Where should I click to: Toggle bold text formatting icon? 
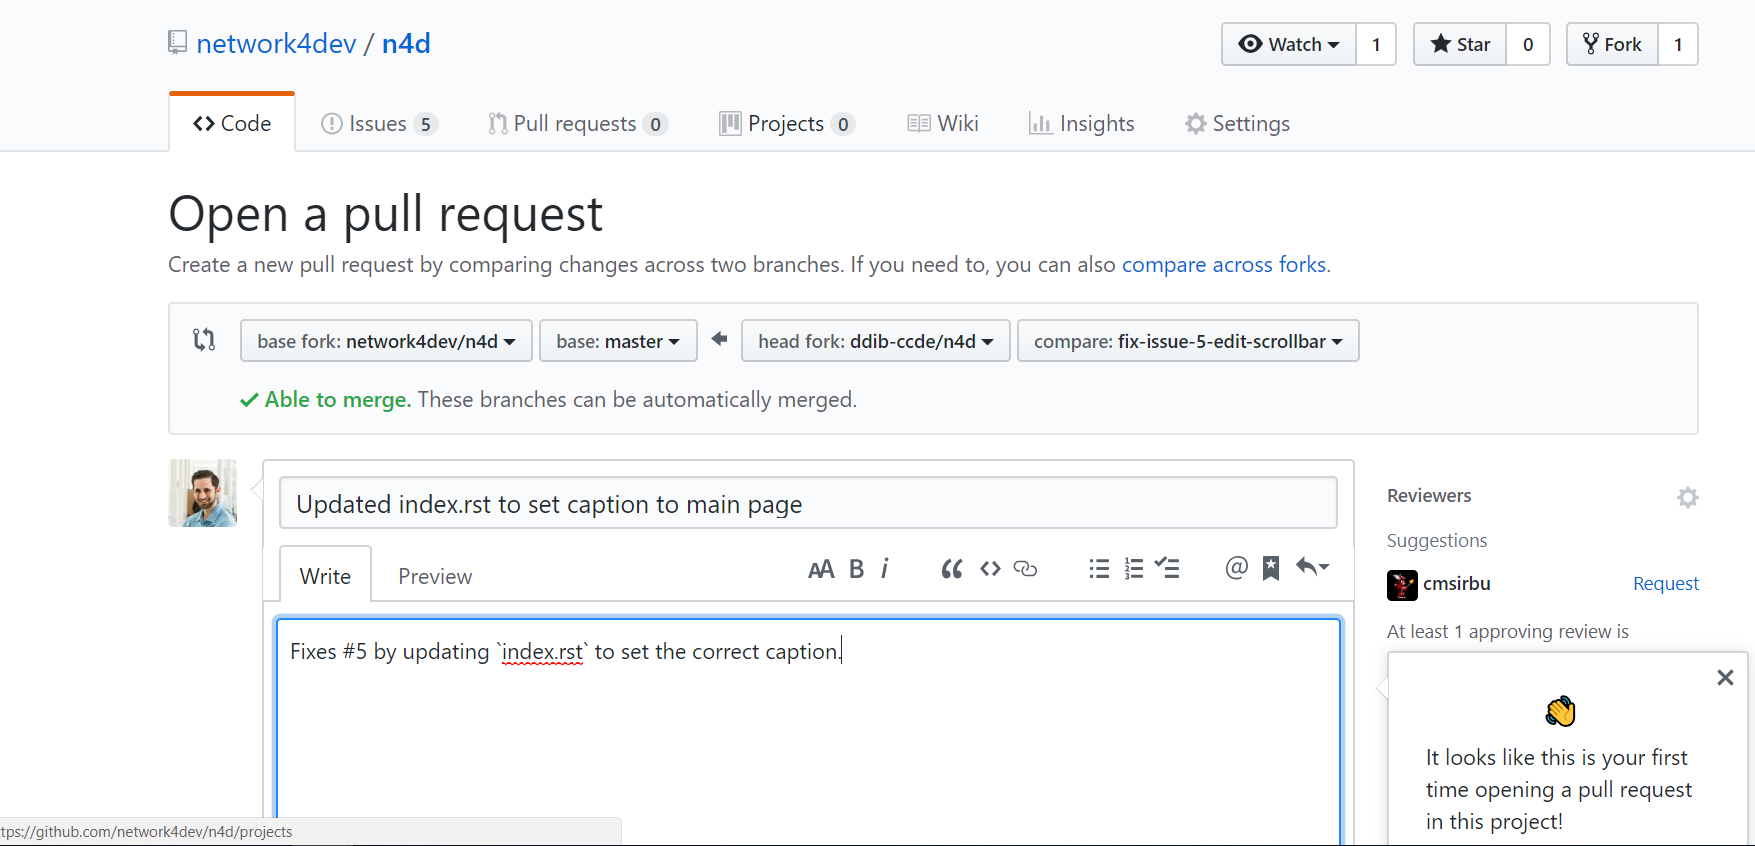tap(856, 569)
